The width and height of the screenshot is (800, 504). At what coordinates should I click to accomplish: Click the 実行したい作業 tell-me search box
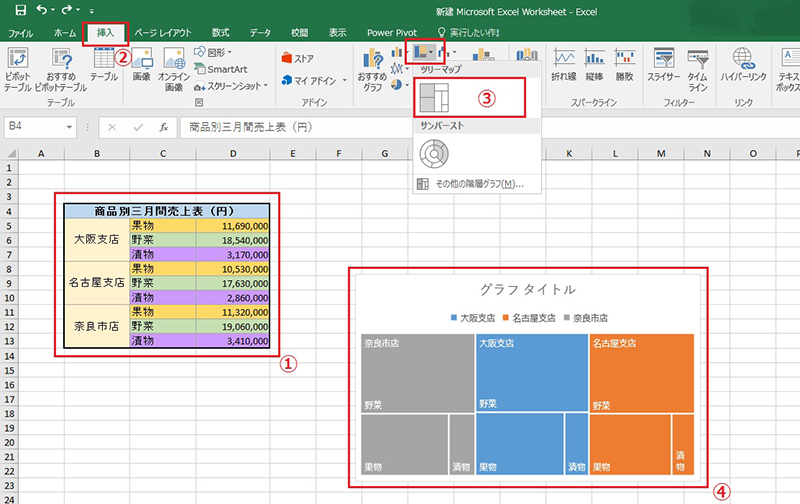coord(468,33)
